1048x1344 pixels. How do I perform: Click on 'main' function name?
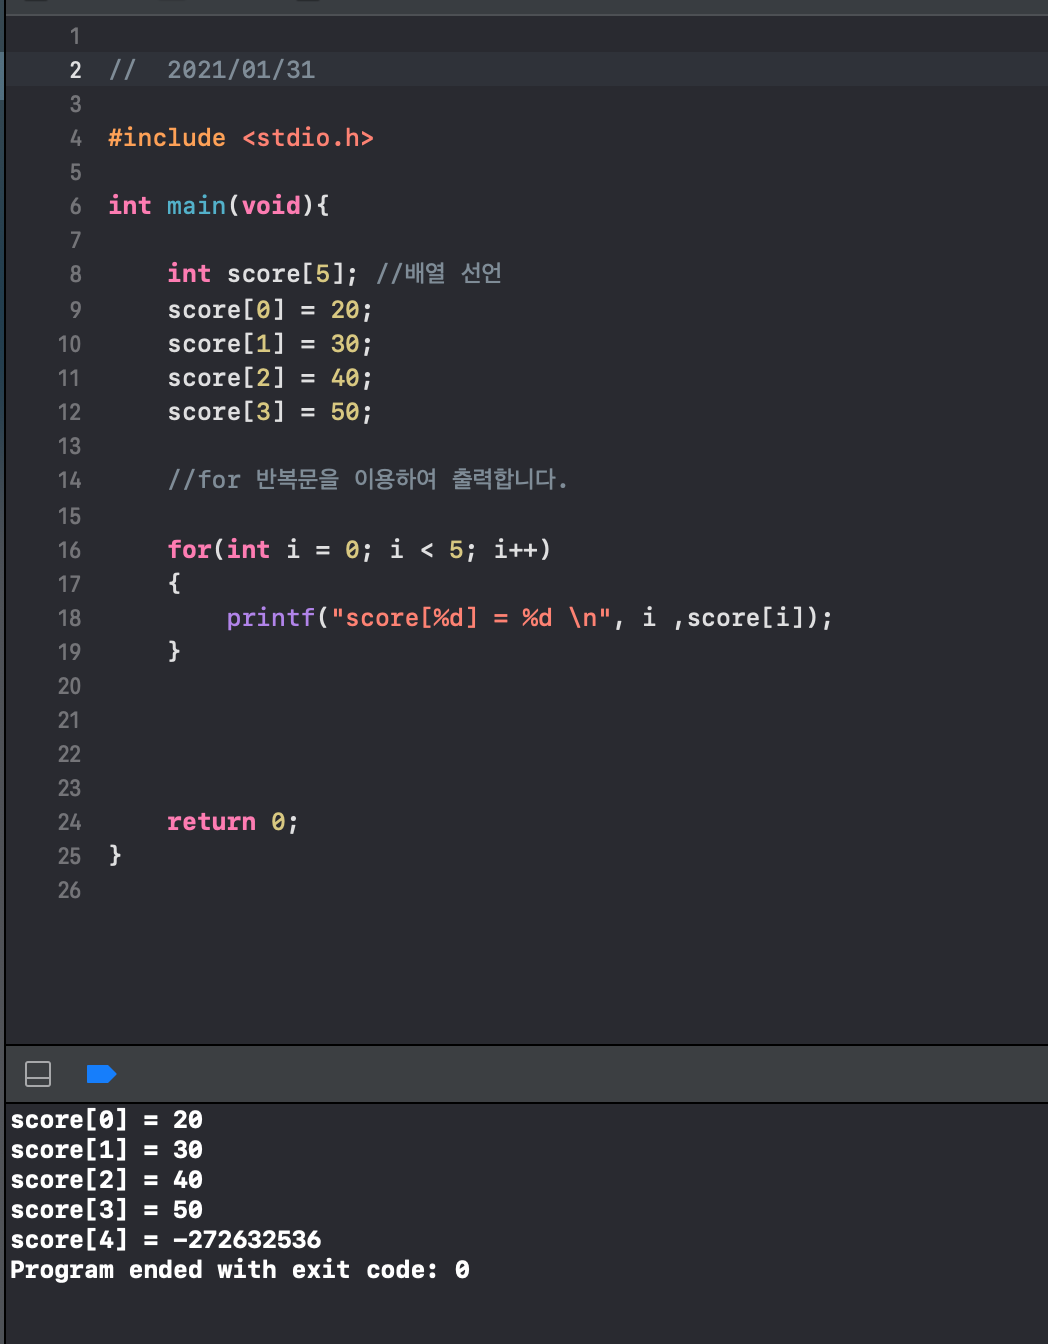[196, 206]
